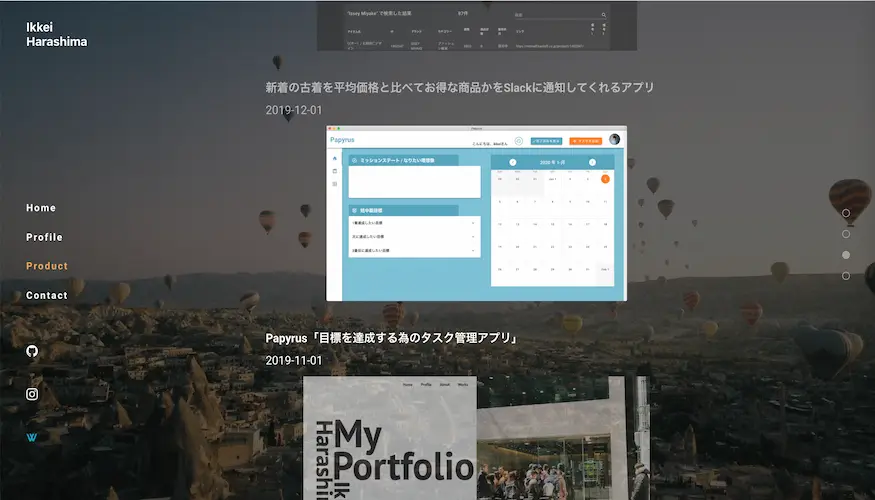Click the 2019-12-01 date text

(294, 110)
